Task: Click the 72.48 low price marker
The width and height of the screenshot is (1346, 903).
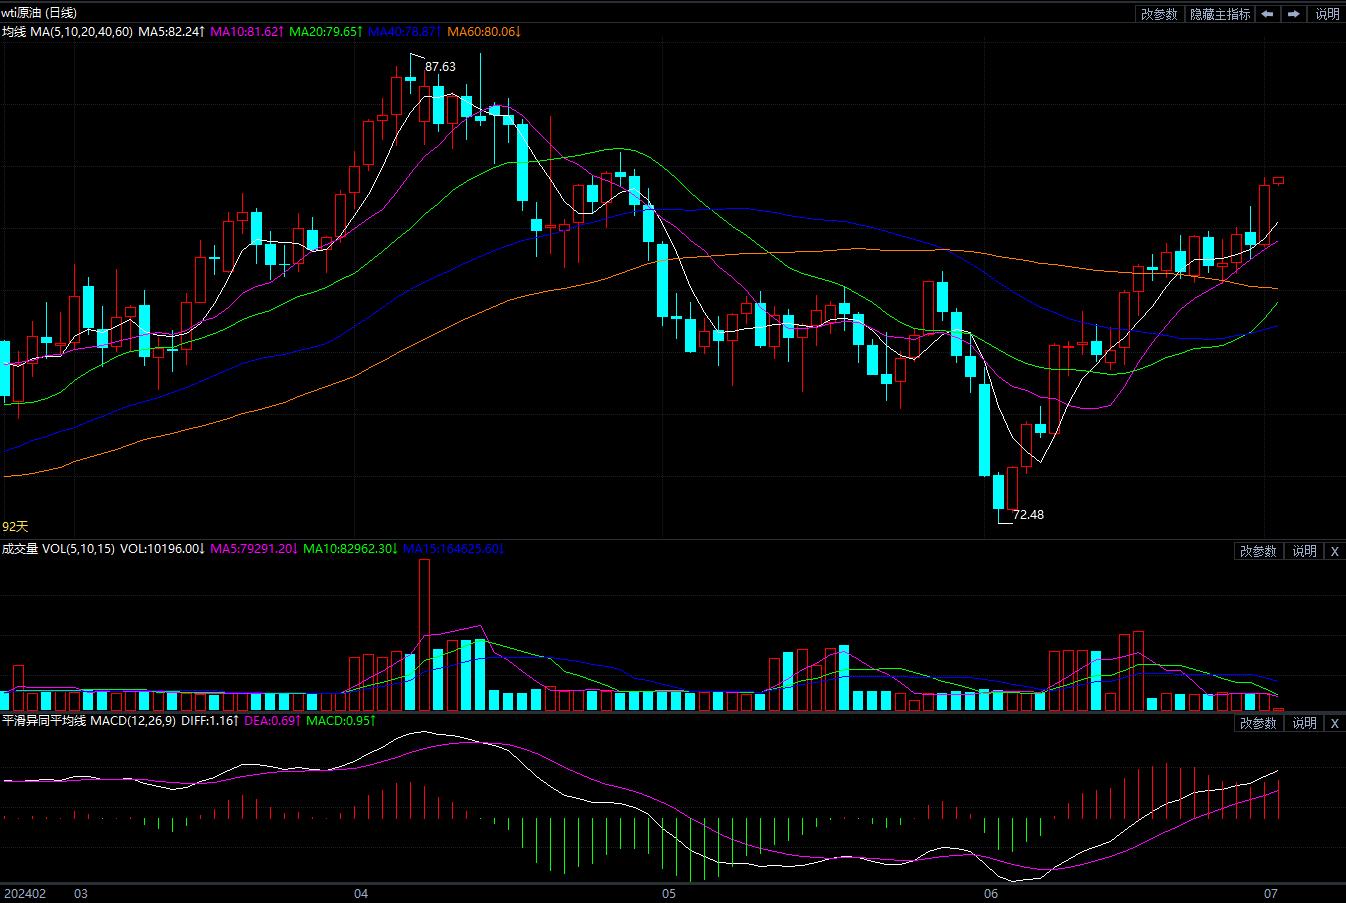Action: point(1028,515)
